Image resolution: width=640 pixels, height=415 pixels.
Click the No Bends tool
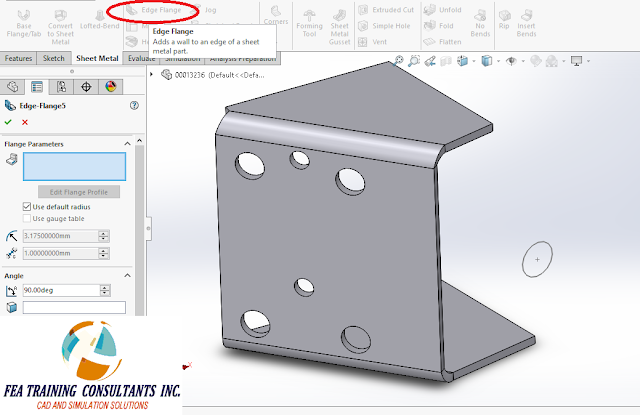pyautogui.click(x=480, y=23)
